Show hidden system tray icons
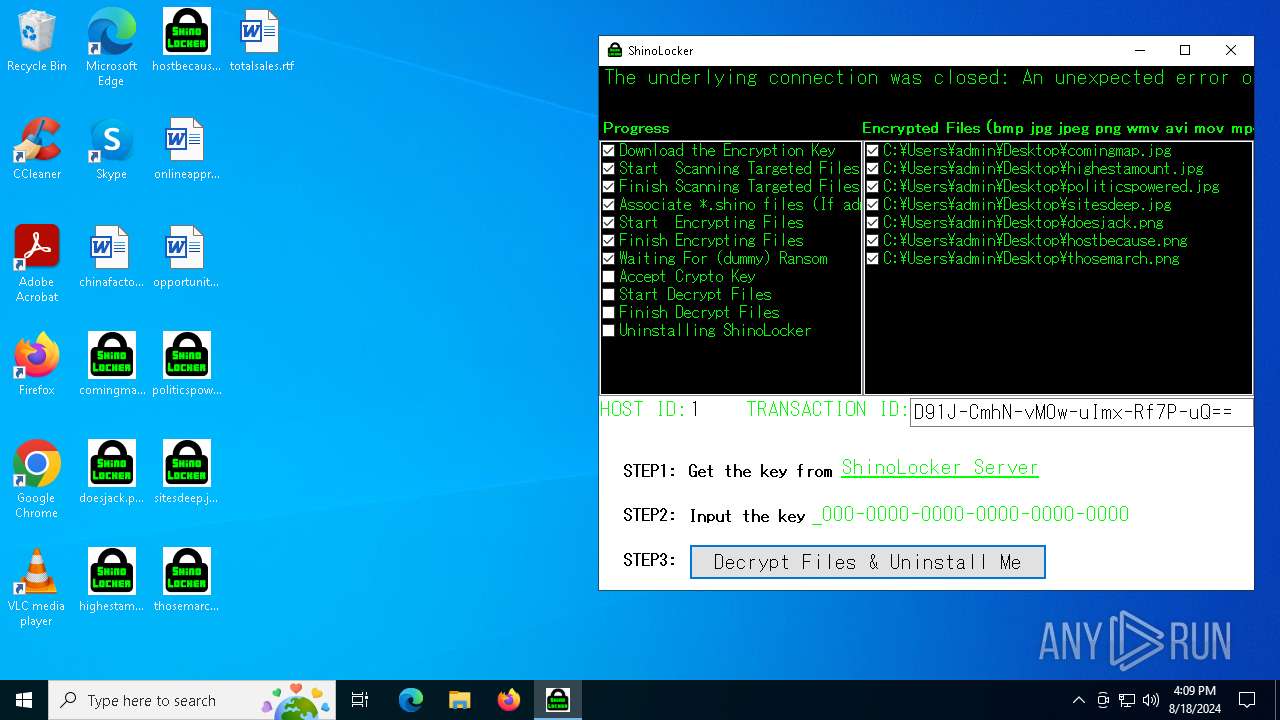This screenshot has height=720, width=1280. coord(1078,700)
